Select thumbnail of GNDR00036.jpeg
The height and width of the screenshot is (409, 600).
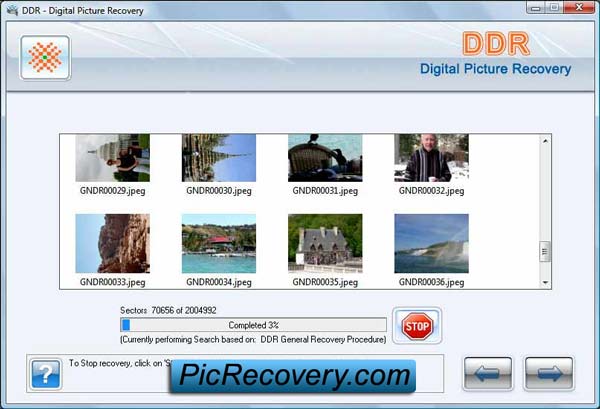pos(432,243)
